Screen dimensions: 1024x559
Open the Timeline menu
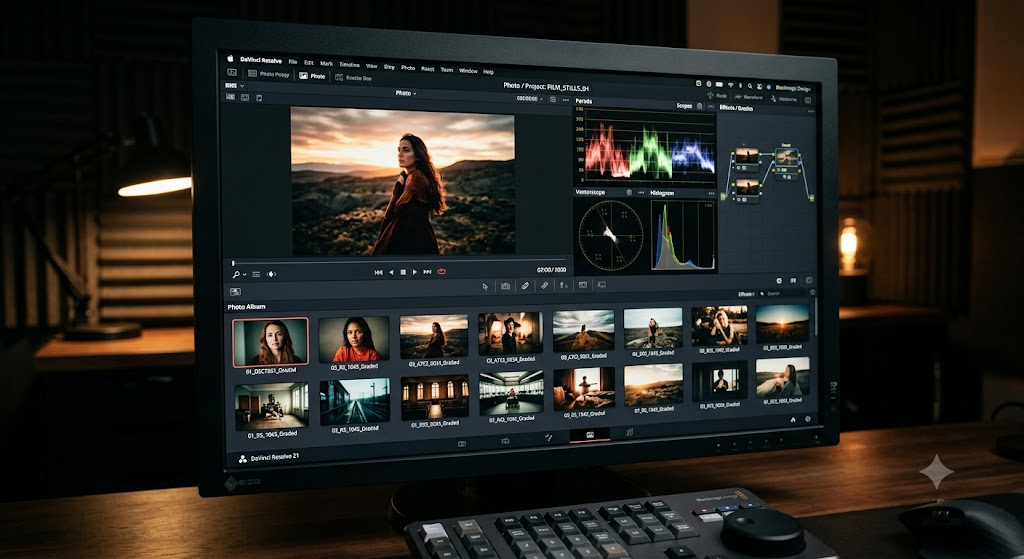(x=349, y=65)
